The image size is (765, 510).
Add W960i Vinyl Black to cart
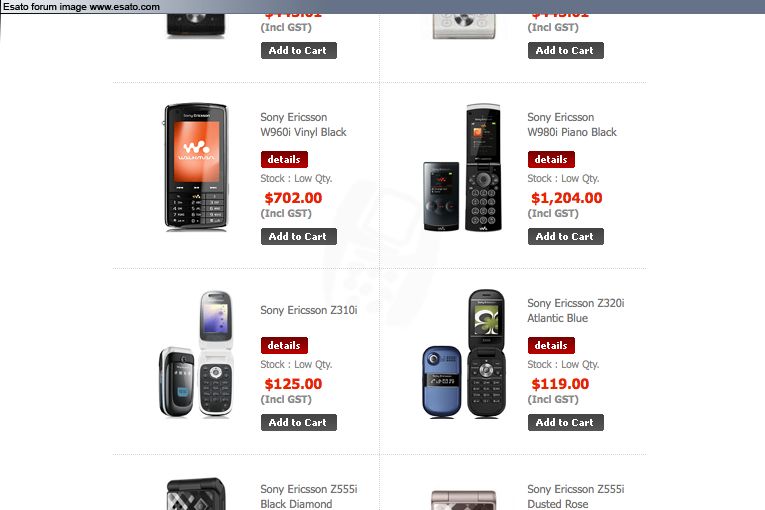pos(299,237)
